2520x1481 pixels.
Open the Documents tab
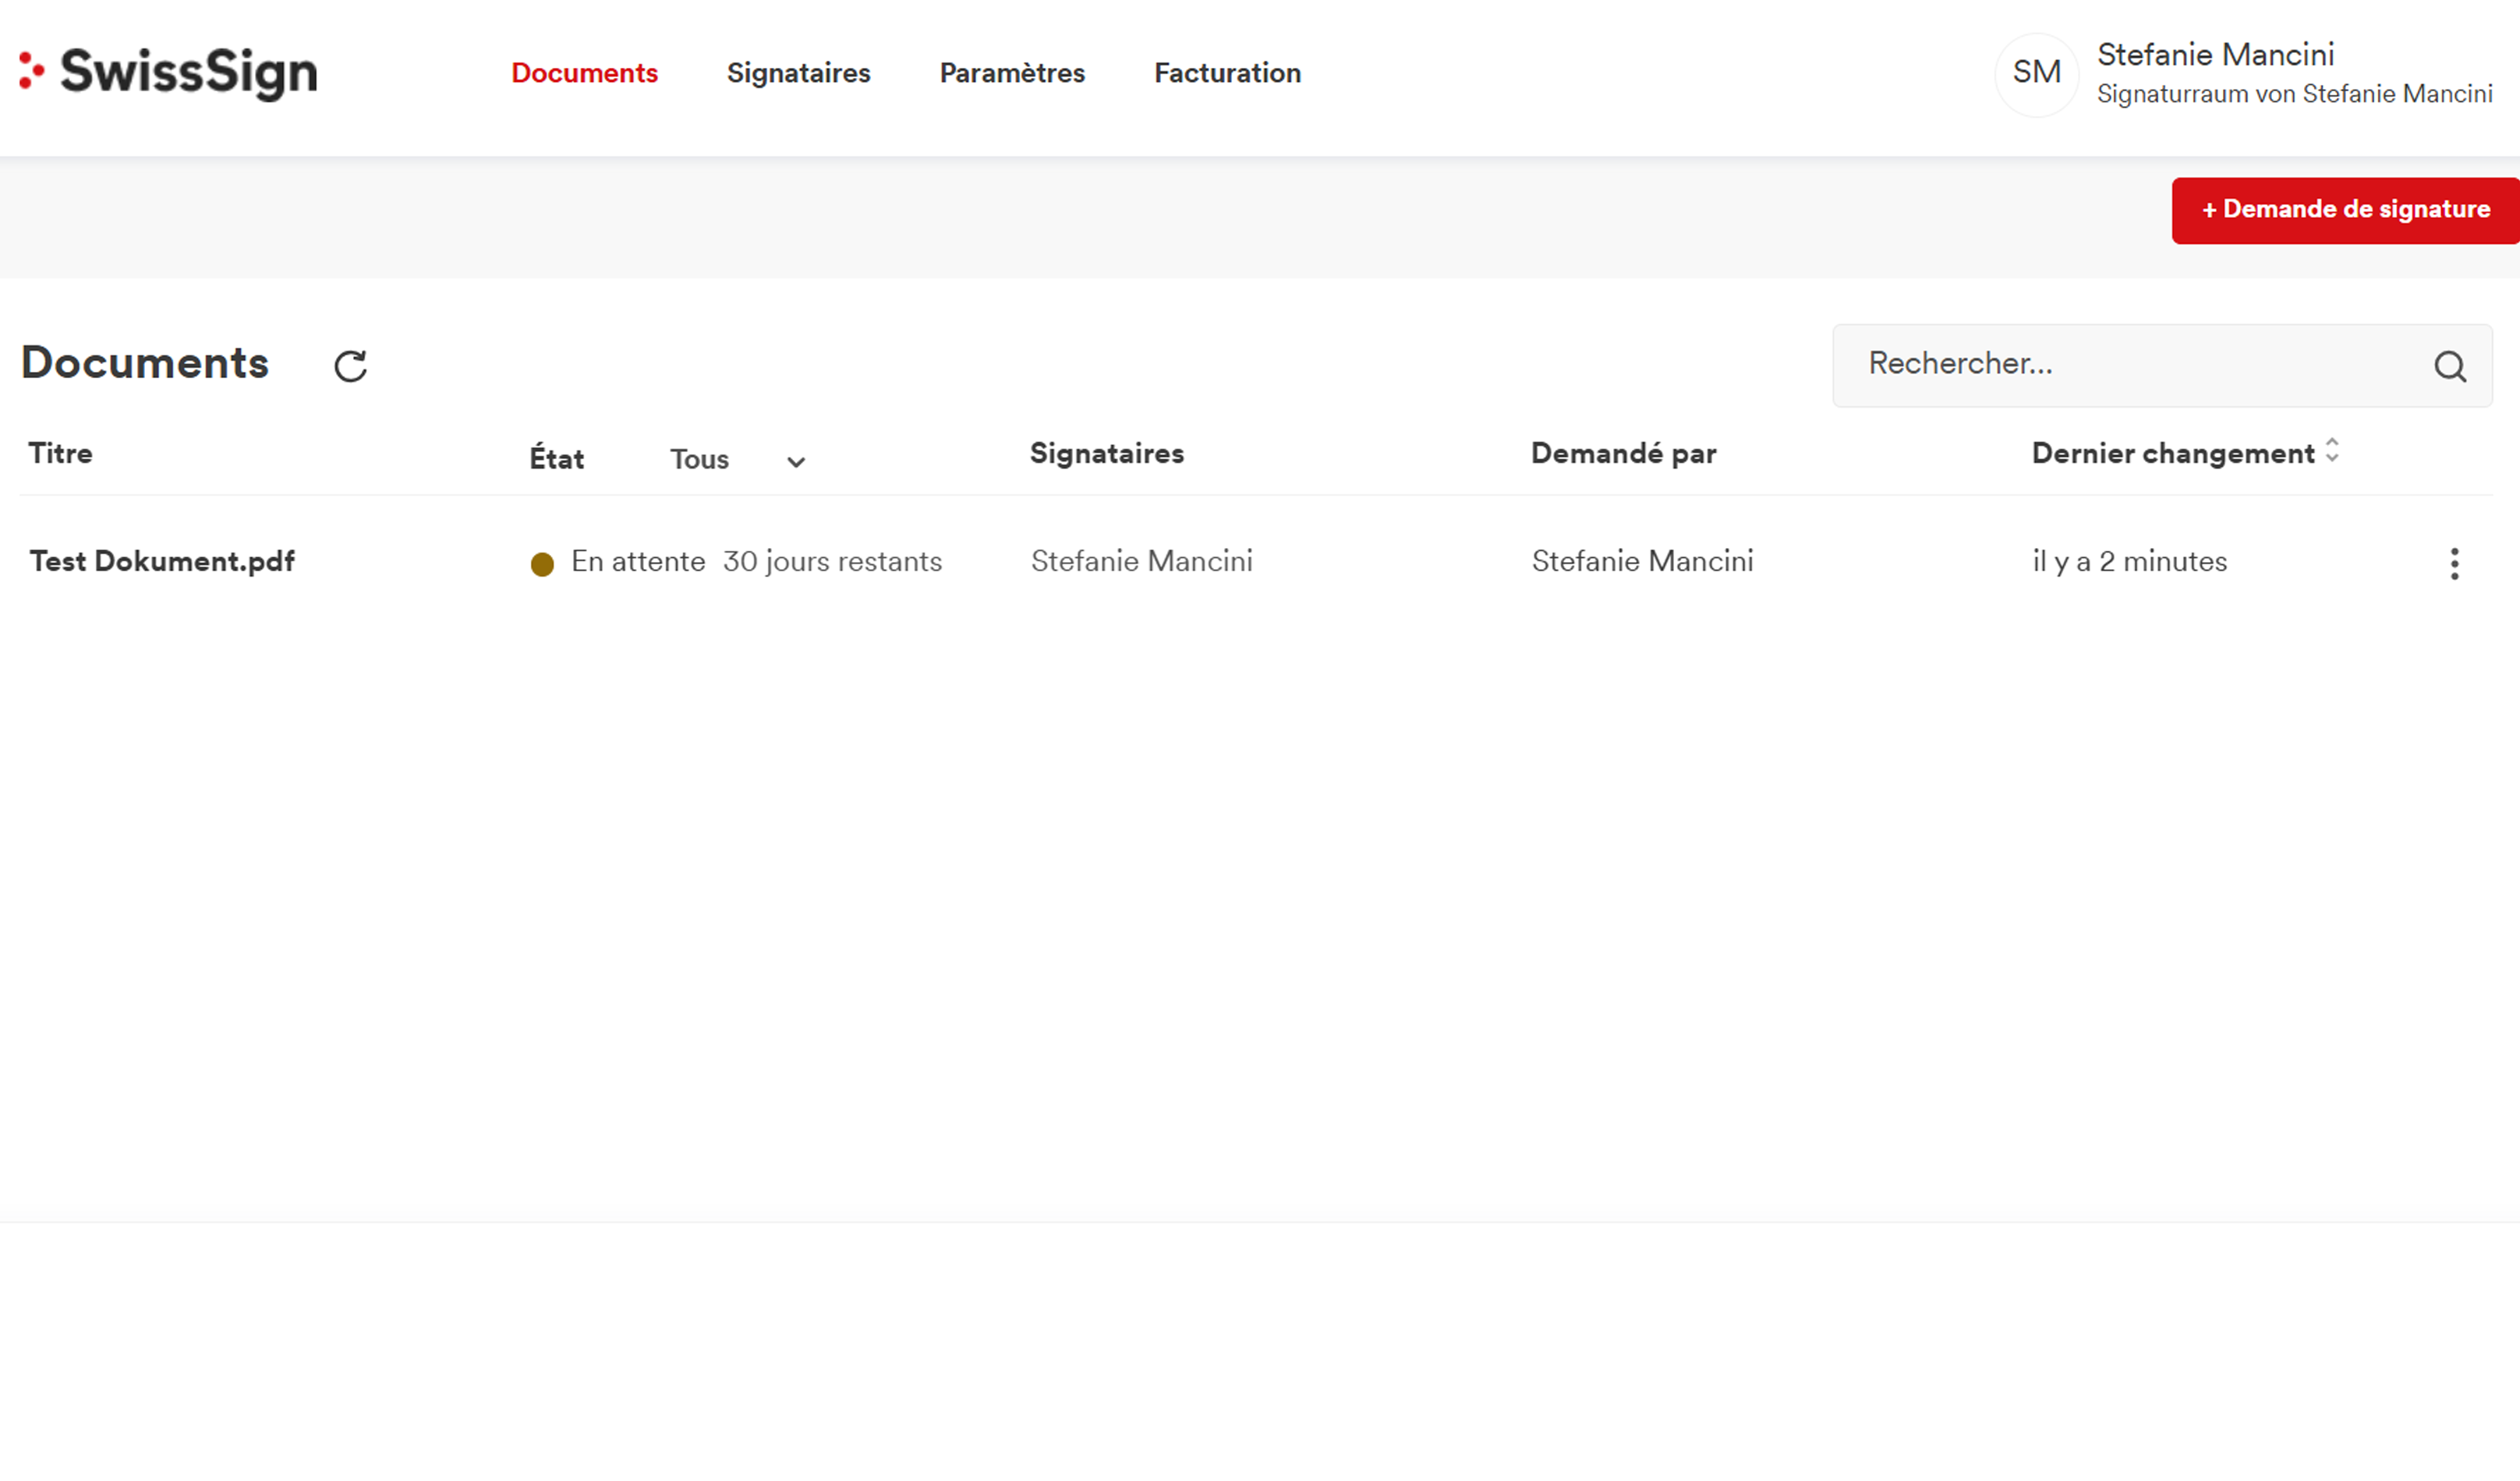click(584, 73)
